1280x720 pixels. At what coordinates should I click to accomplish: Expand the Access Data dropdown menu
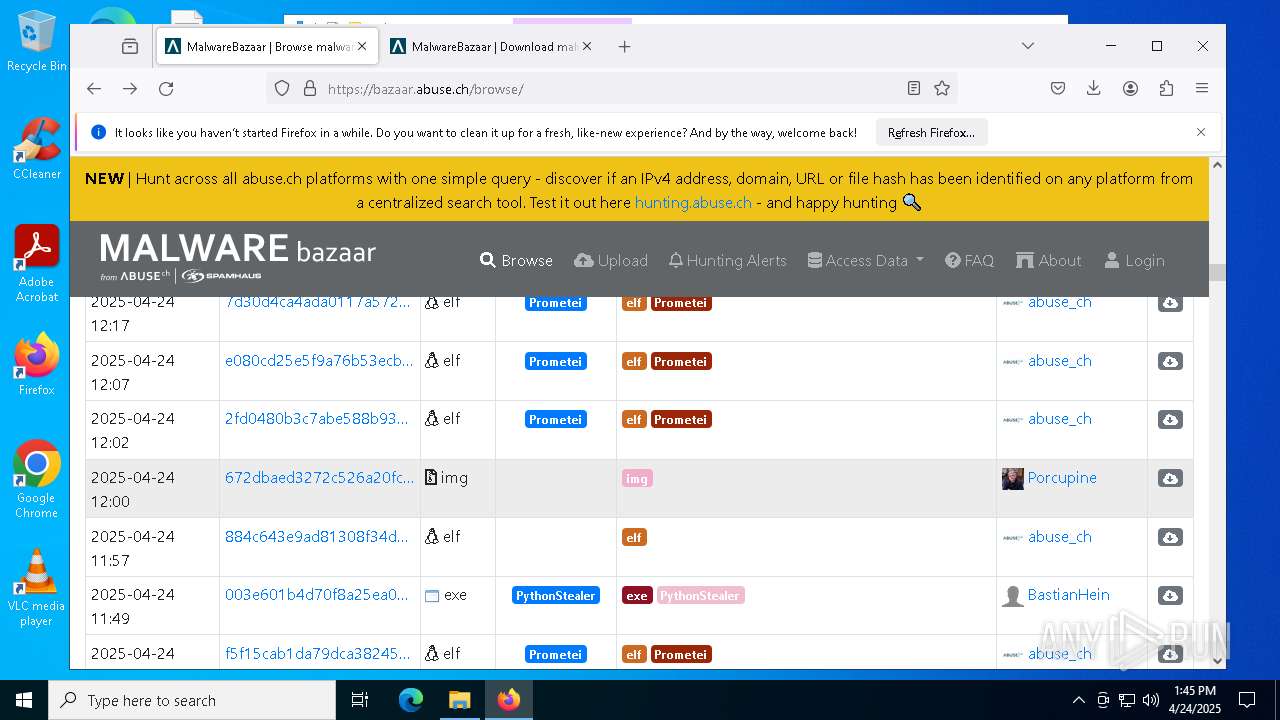point(866,260)
